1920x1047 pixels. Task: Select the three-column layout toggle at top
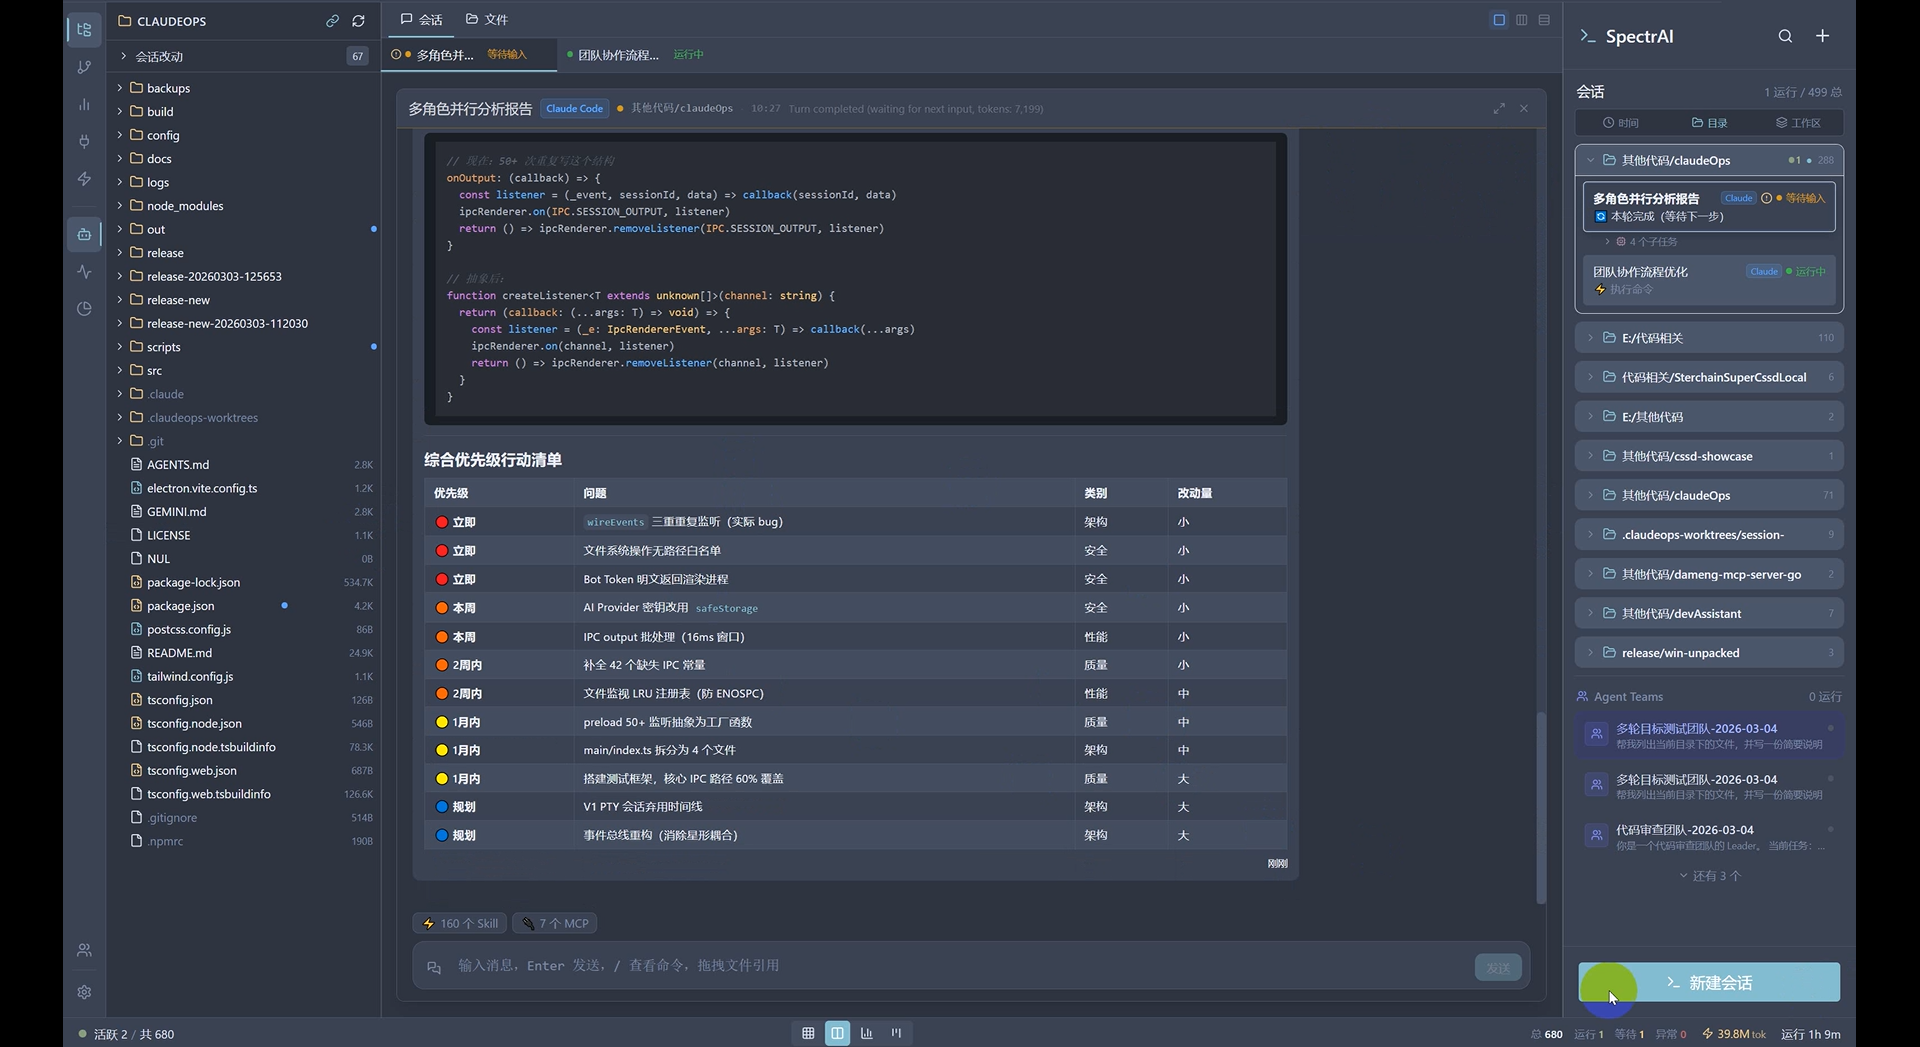1521,20
